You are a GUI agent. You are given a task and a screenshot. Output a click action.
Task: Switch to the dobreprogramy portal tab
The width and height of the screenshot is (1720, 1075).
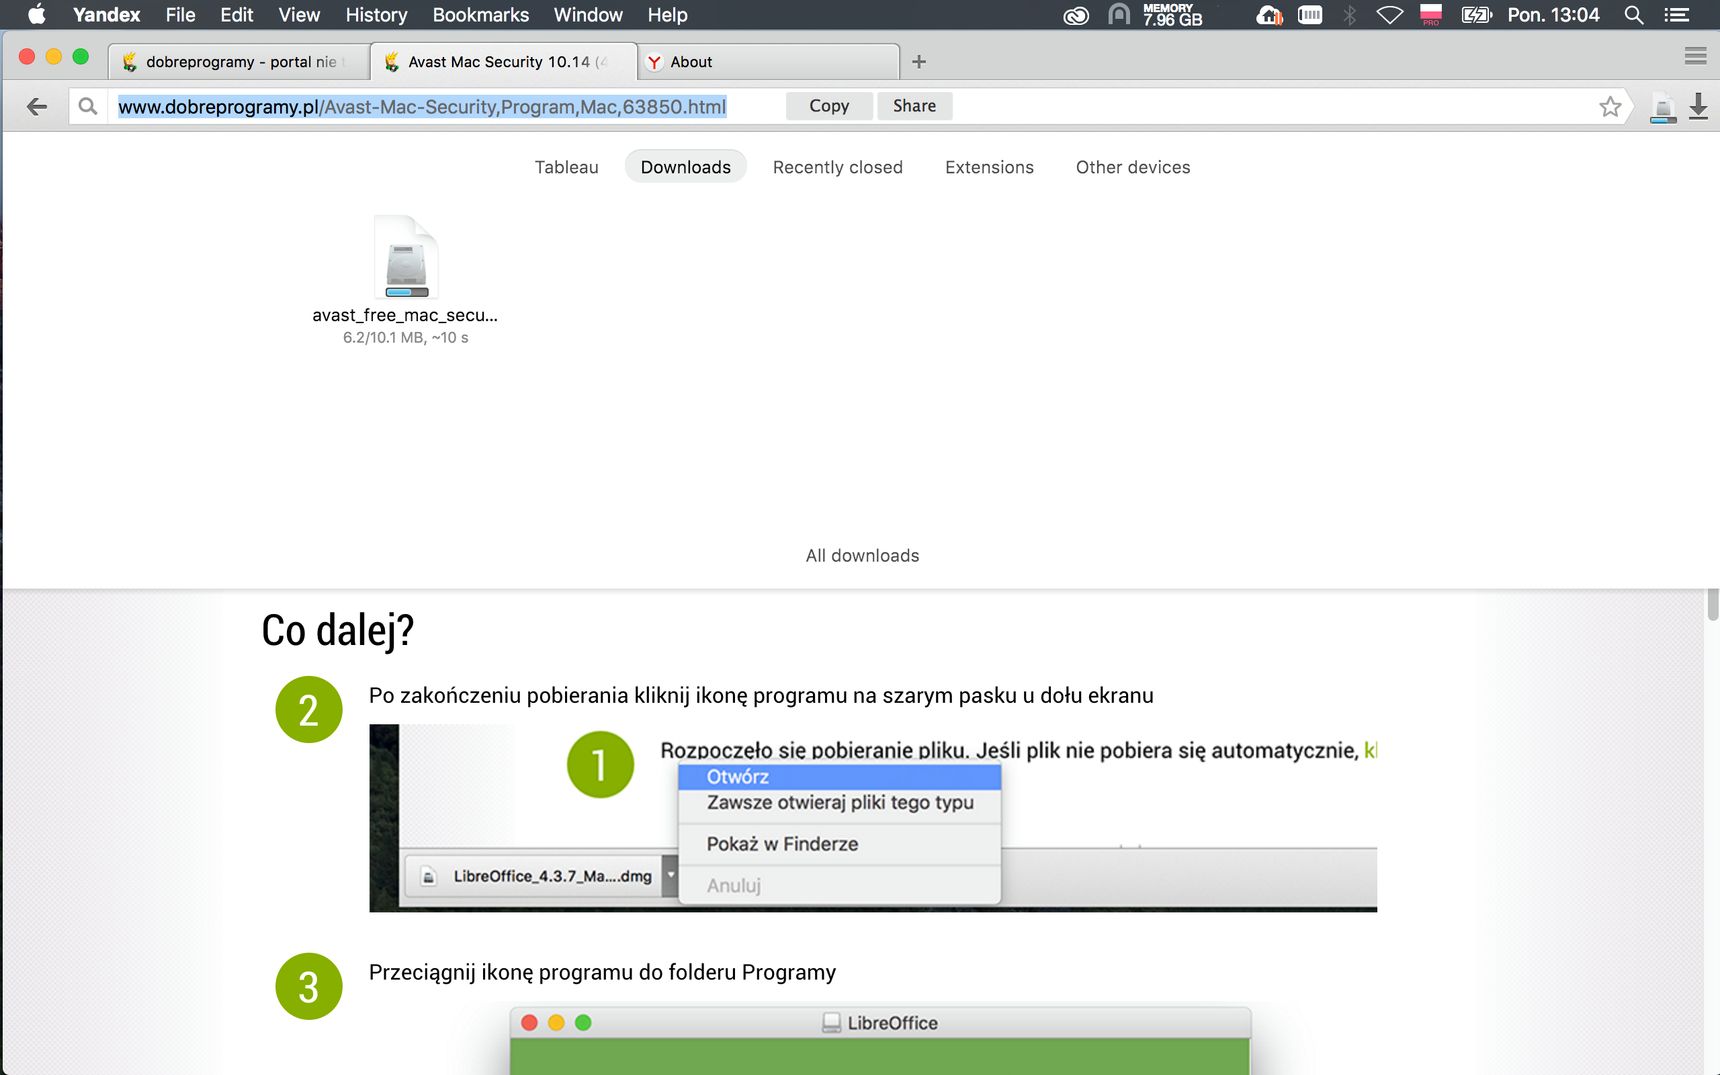238,62
